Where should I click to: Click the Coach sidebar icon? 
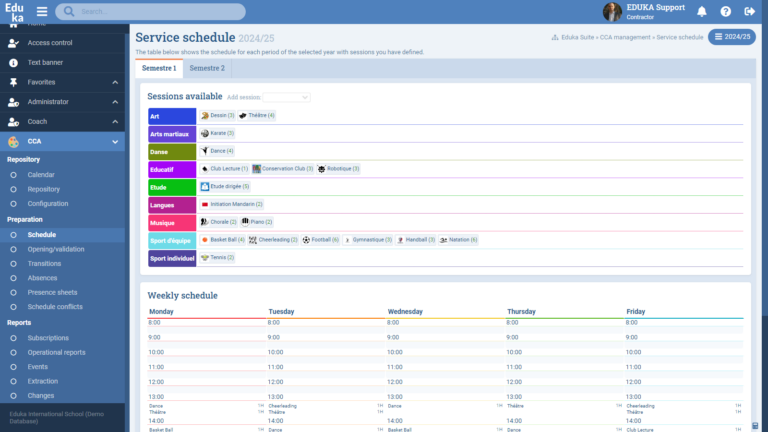13,121
